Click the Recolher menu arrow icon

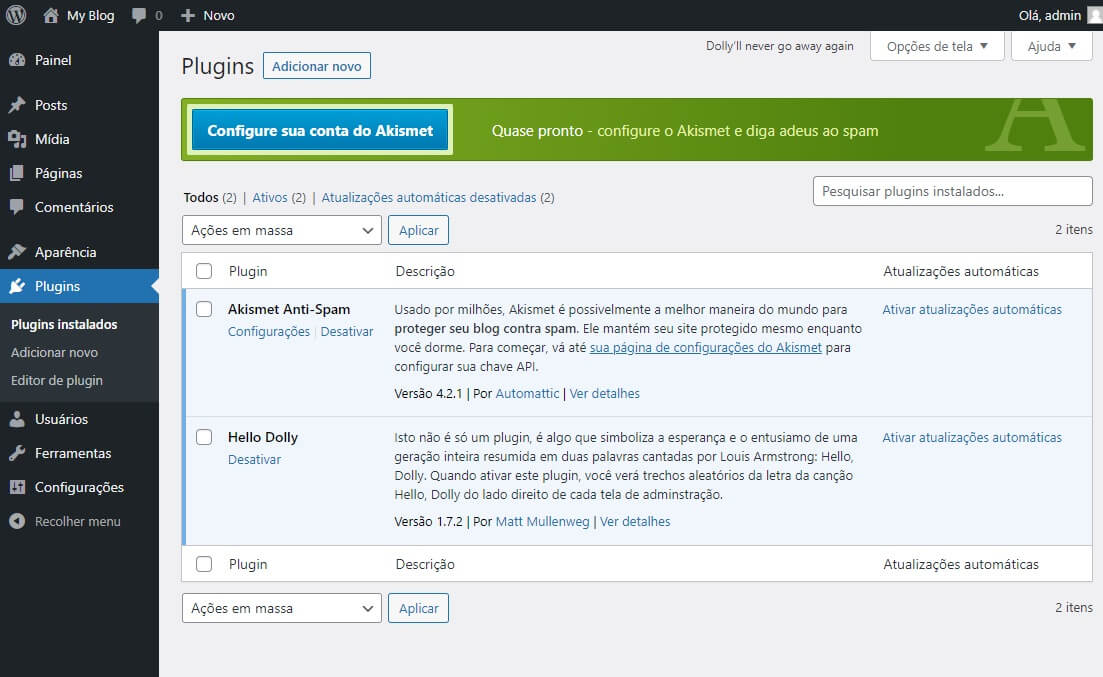tap(17, 521)
